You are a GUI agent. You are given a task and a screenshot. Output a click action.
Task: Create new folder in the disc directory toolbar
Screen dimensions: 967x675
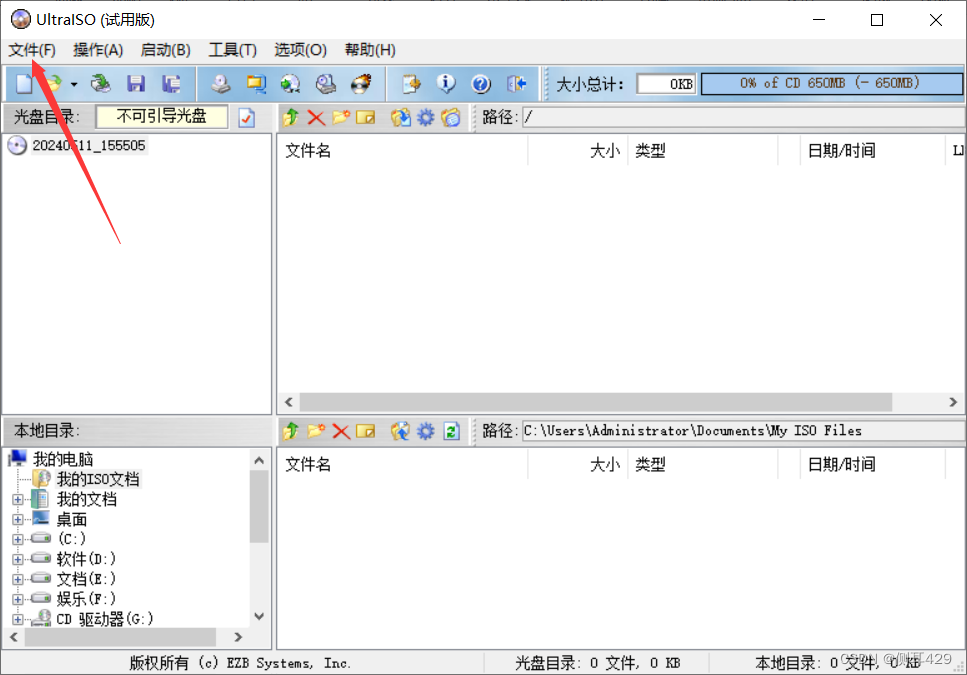pyautogui.click(x=341, y=117)
